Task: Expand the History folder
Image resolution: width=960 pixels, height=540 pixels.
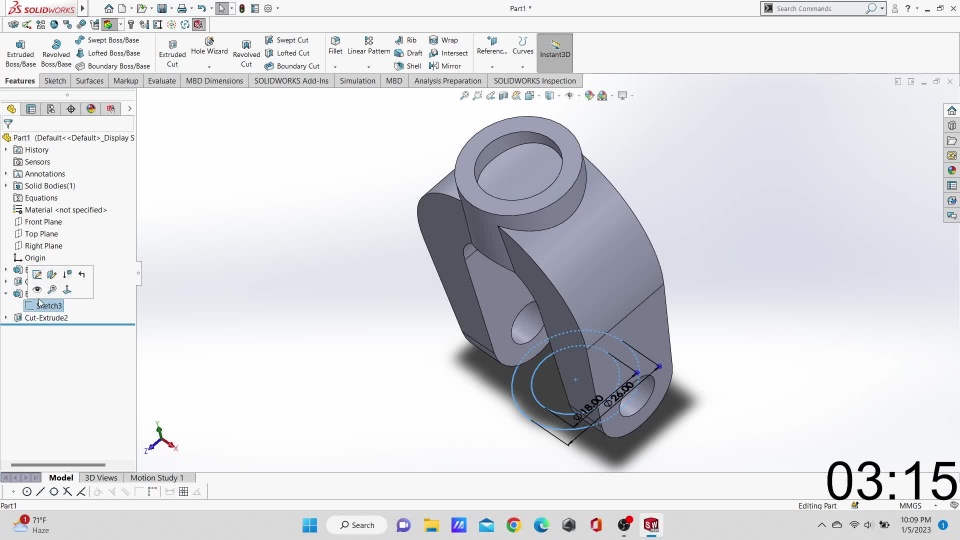Action: (6, 150)
